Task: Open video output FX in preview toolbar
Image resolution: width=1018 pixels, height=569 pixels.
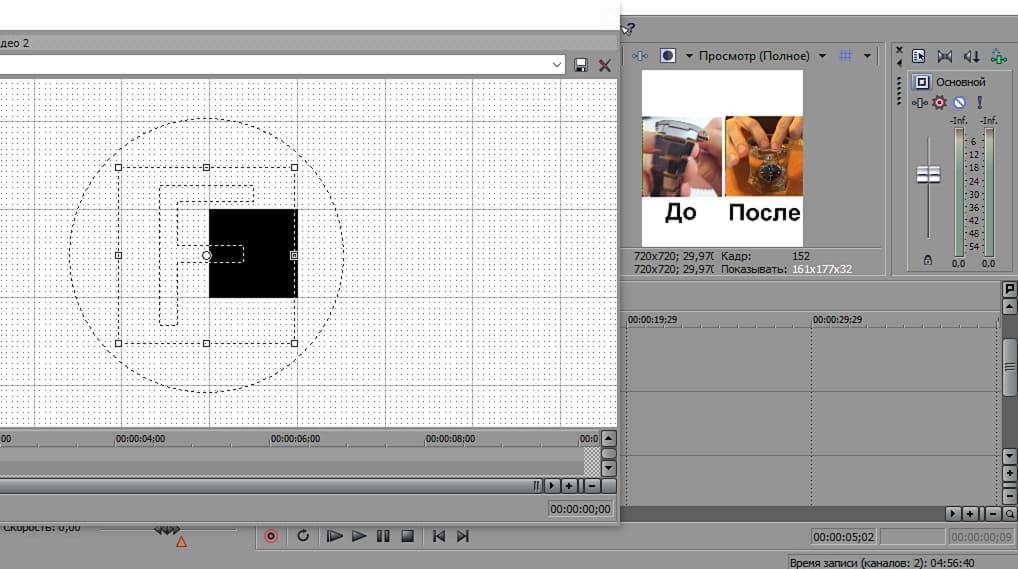Action: click(x=641, y=56)
